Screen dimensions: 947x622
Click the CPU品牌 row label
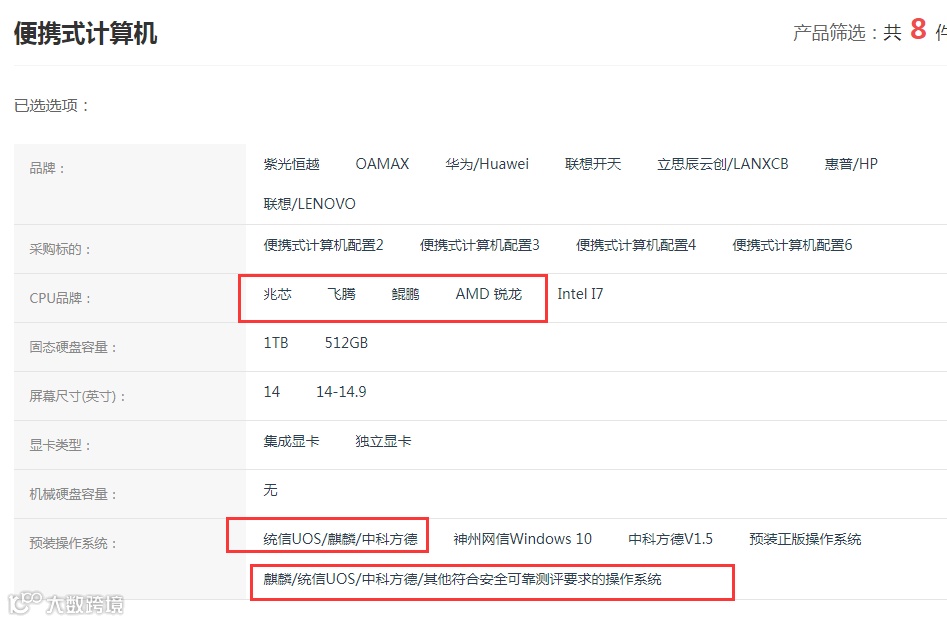tap(60, 298)
